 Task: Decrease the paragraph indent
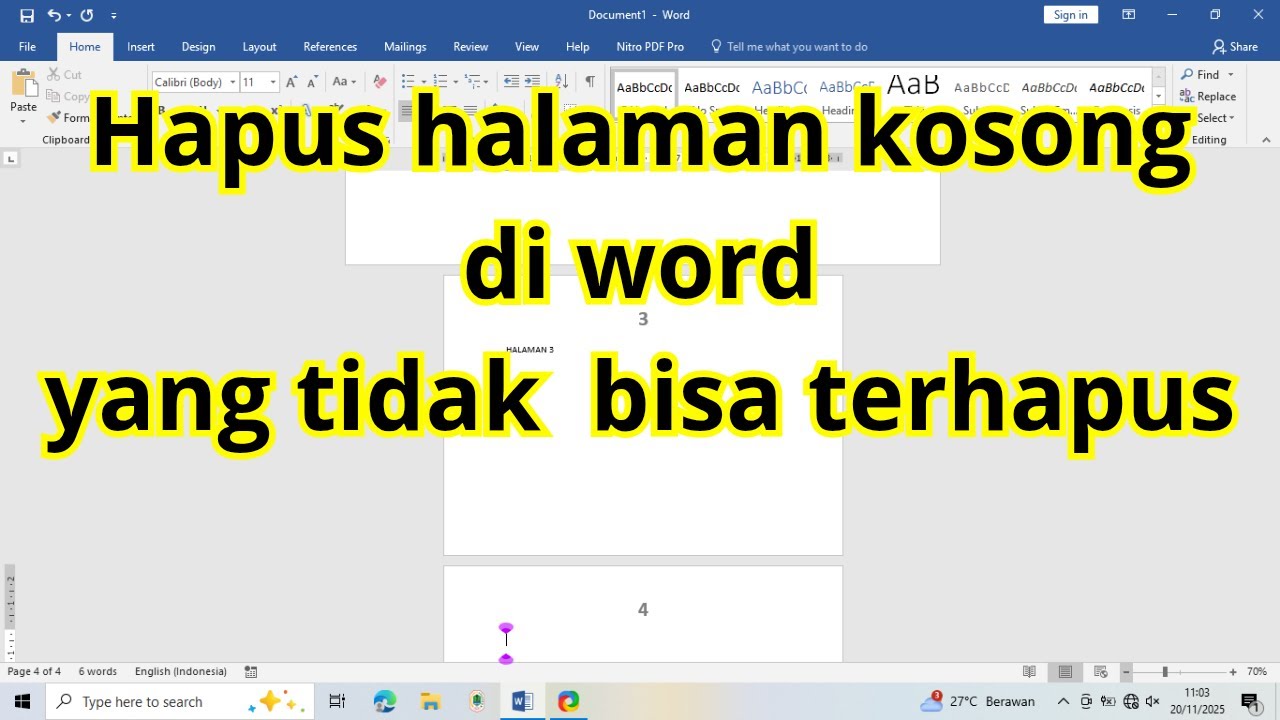[511, 82]
